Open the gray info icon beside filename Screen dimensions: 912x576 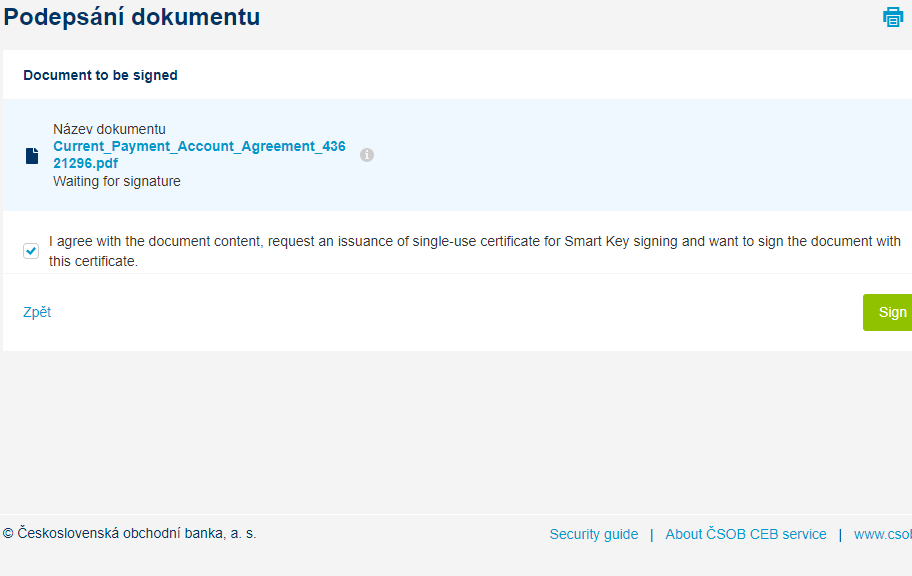tap(366, 155)
